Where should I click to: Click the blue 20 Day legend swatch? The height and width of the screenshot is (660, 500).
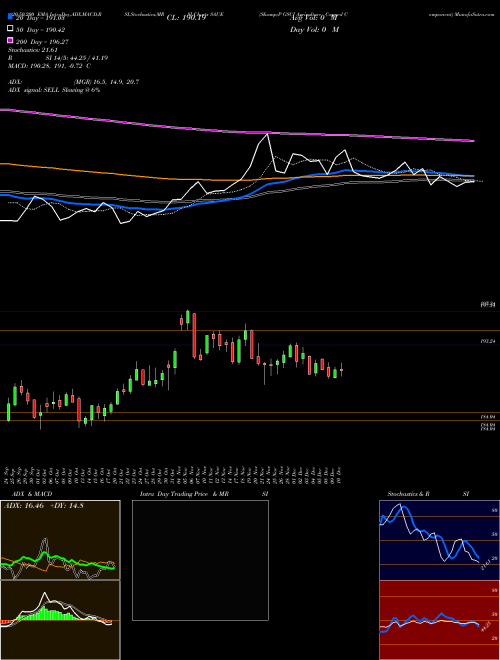click(x=10, y=18)
